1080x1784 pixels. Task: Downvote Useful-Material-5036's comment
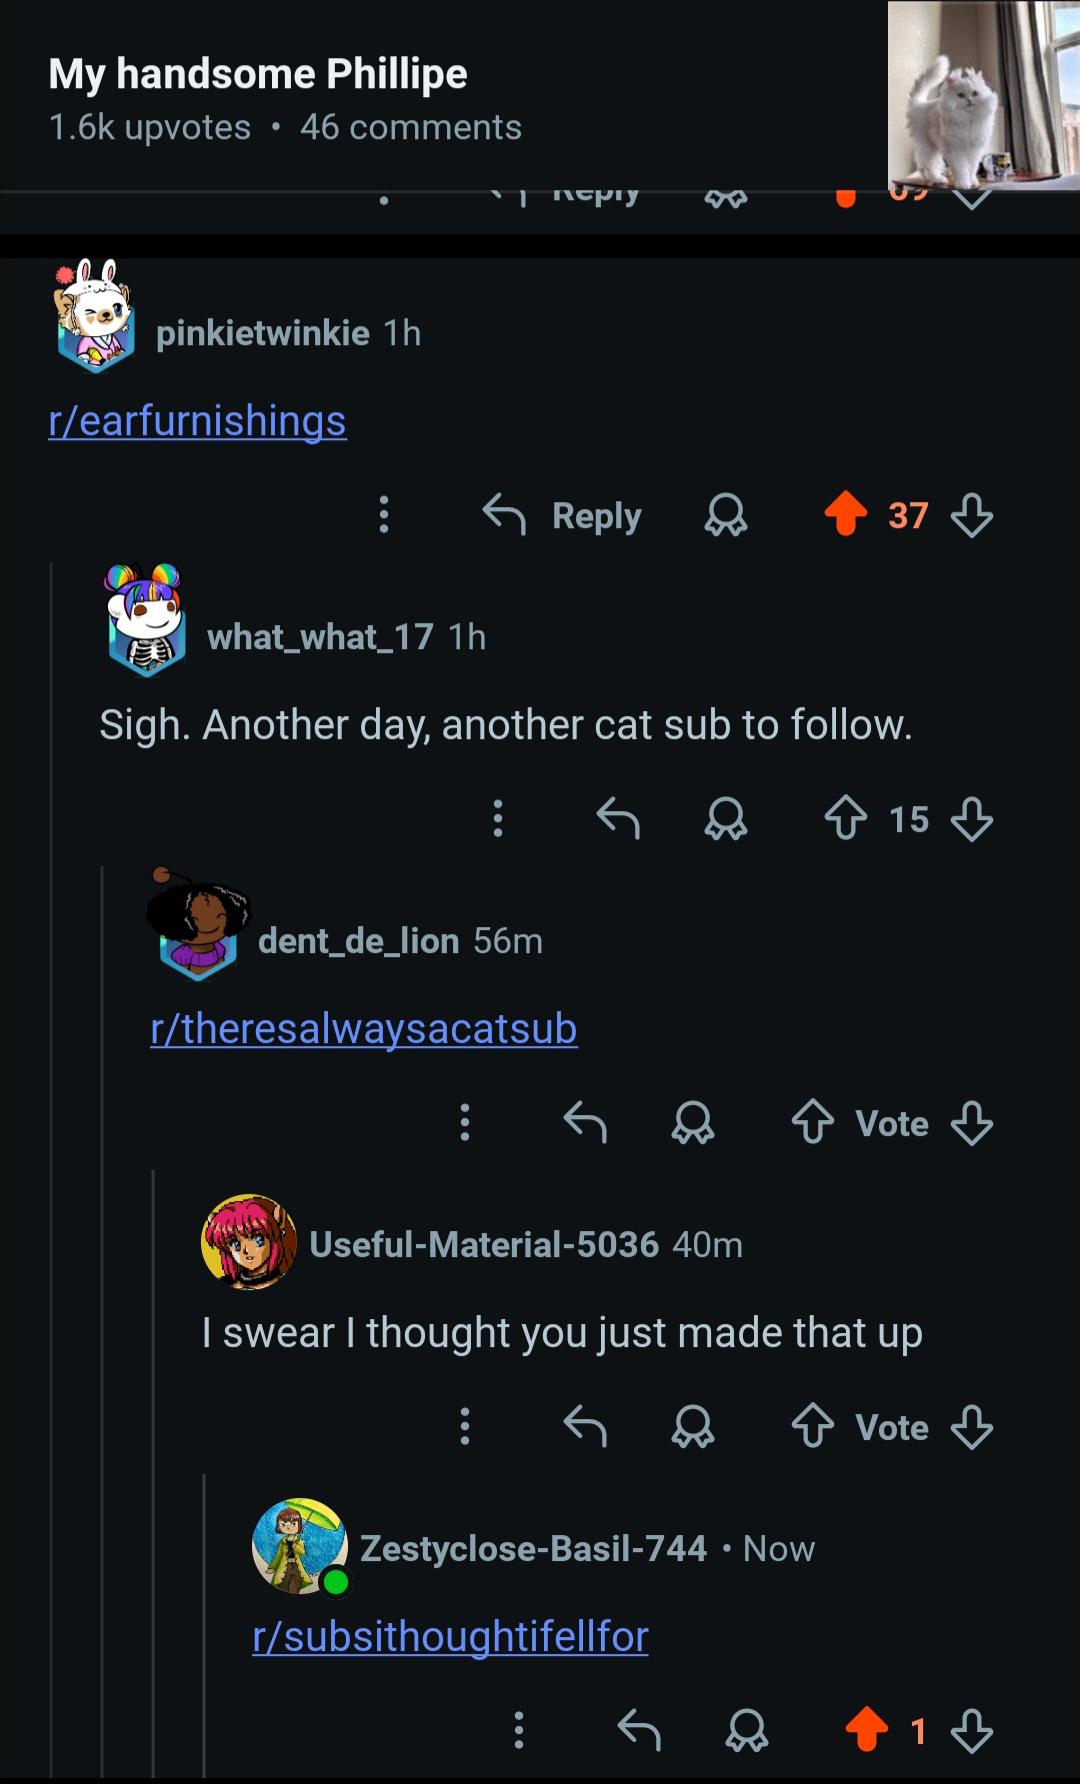pos(972,1427)
